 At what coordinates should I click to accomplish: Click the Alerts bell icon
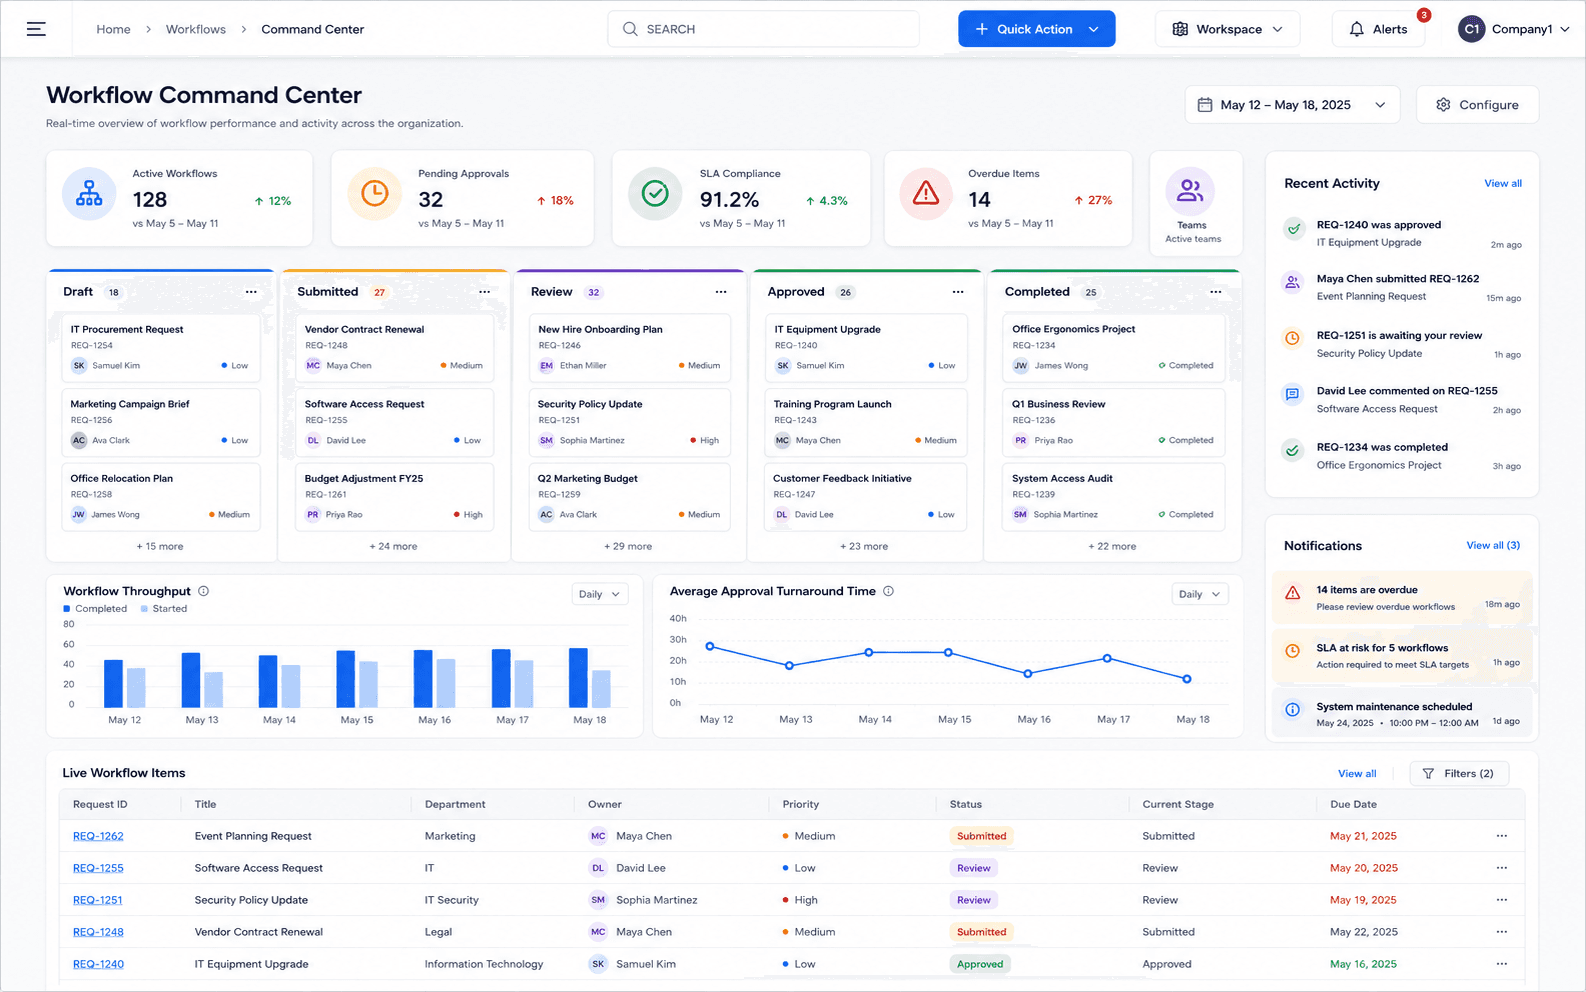1356,29
